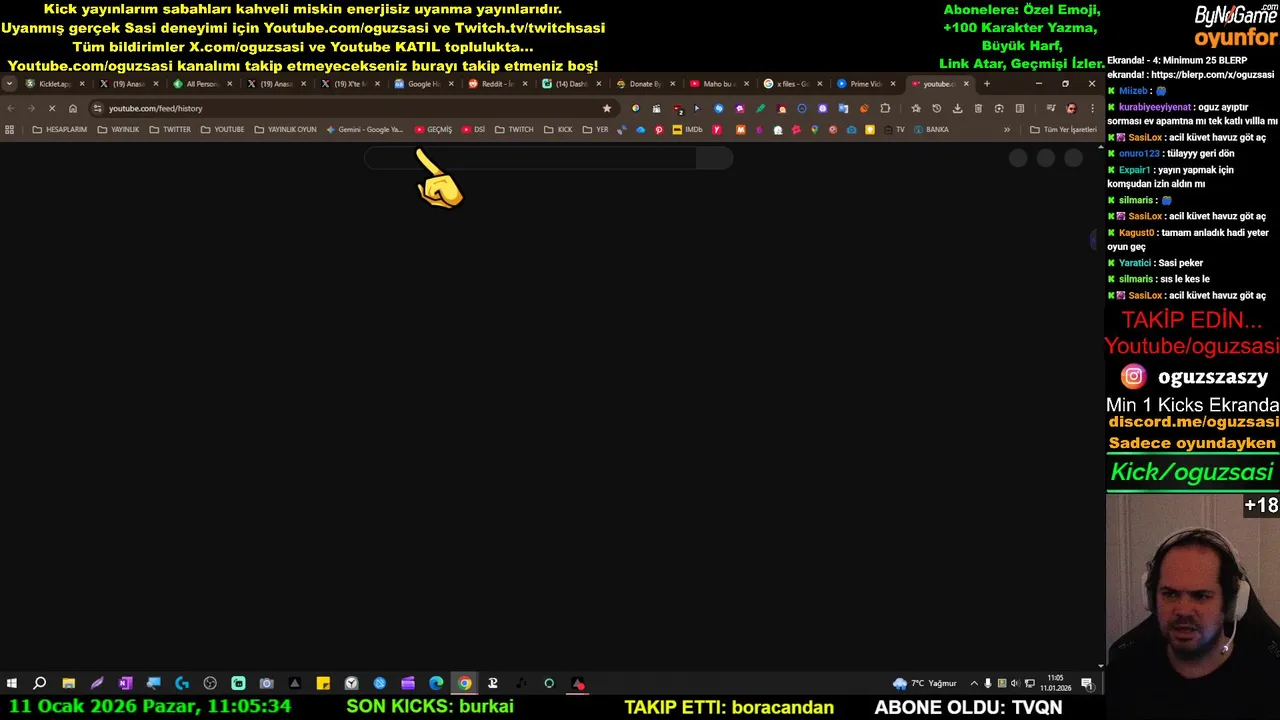Viewport: 1280px width, 720px height.
Task: Open Microsoft Edge from taskbar
Action: click(x=436, y=683)
